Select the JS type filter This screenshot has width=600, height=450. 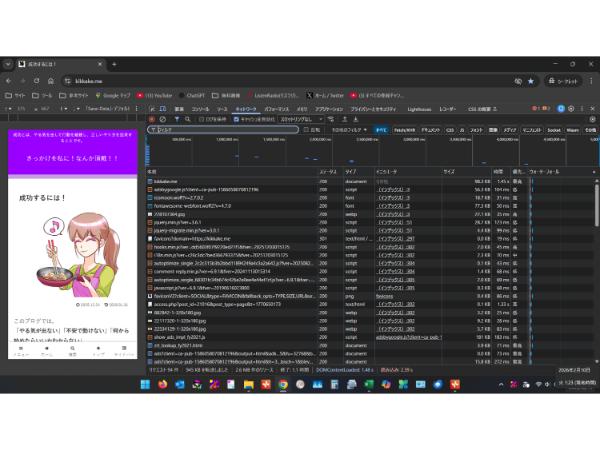(x=462, y=130)
